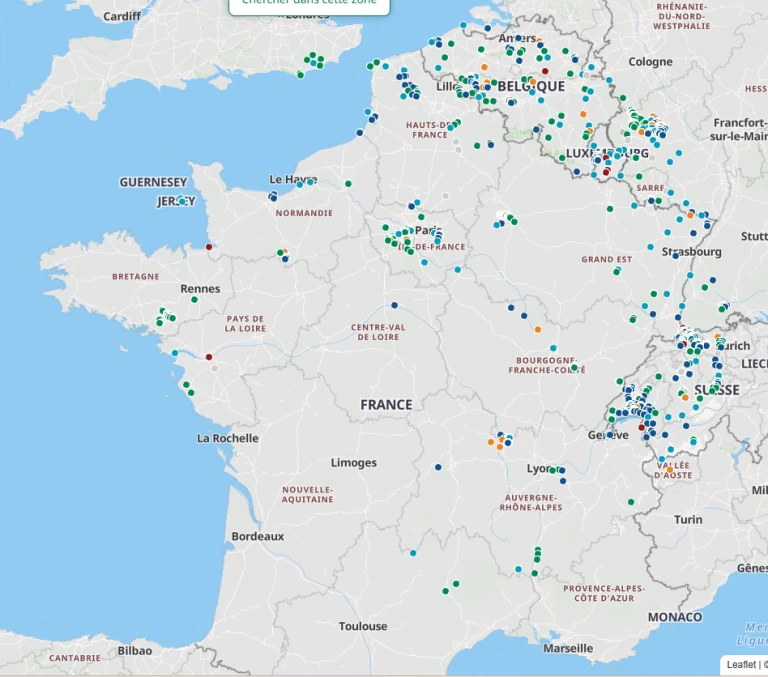The image size is (768, 677).
Task: Click the Bordeaux city label
Action: [258, 536]
